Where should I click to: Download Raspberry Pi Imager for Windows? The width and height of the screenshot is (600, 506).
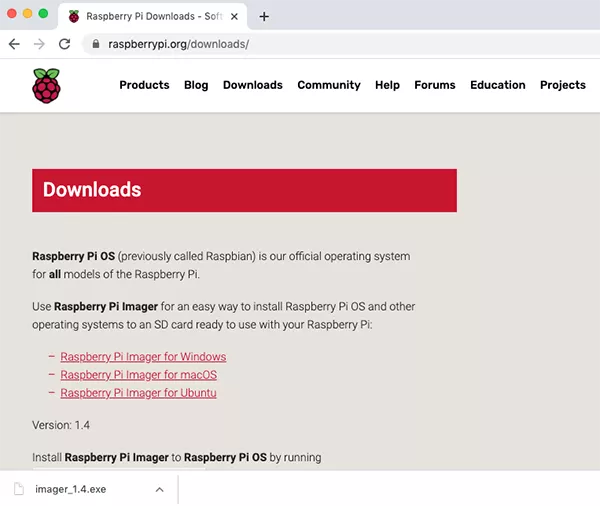[x=143, y=357]
